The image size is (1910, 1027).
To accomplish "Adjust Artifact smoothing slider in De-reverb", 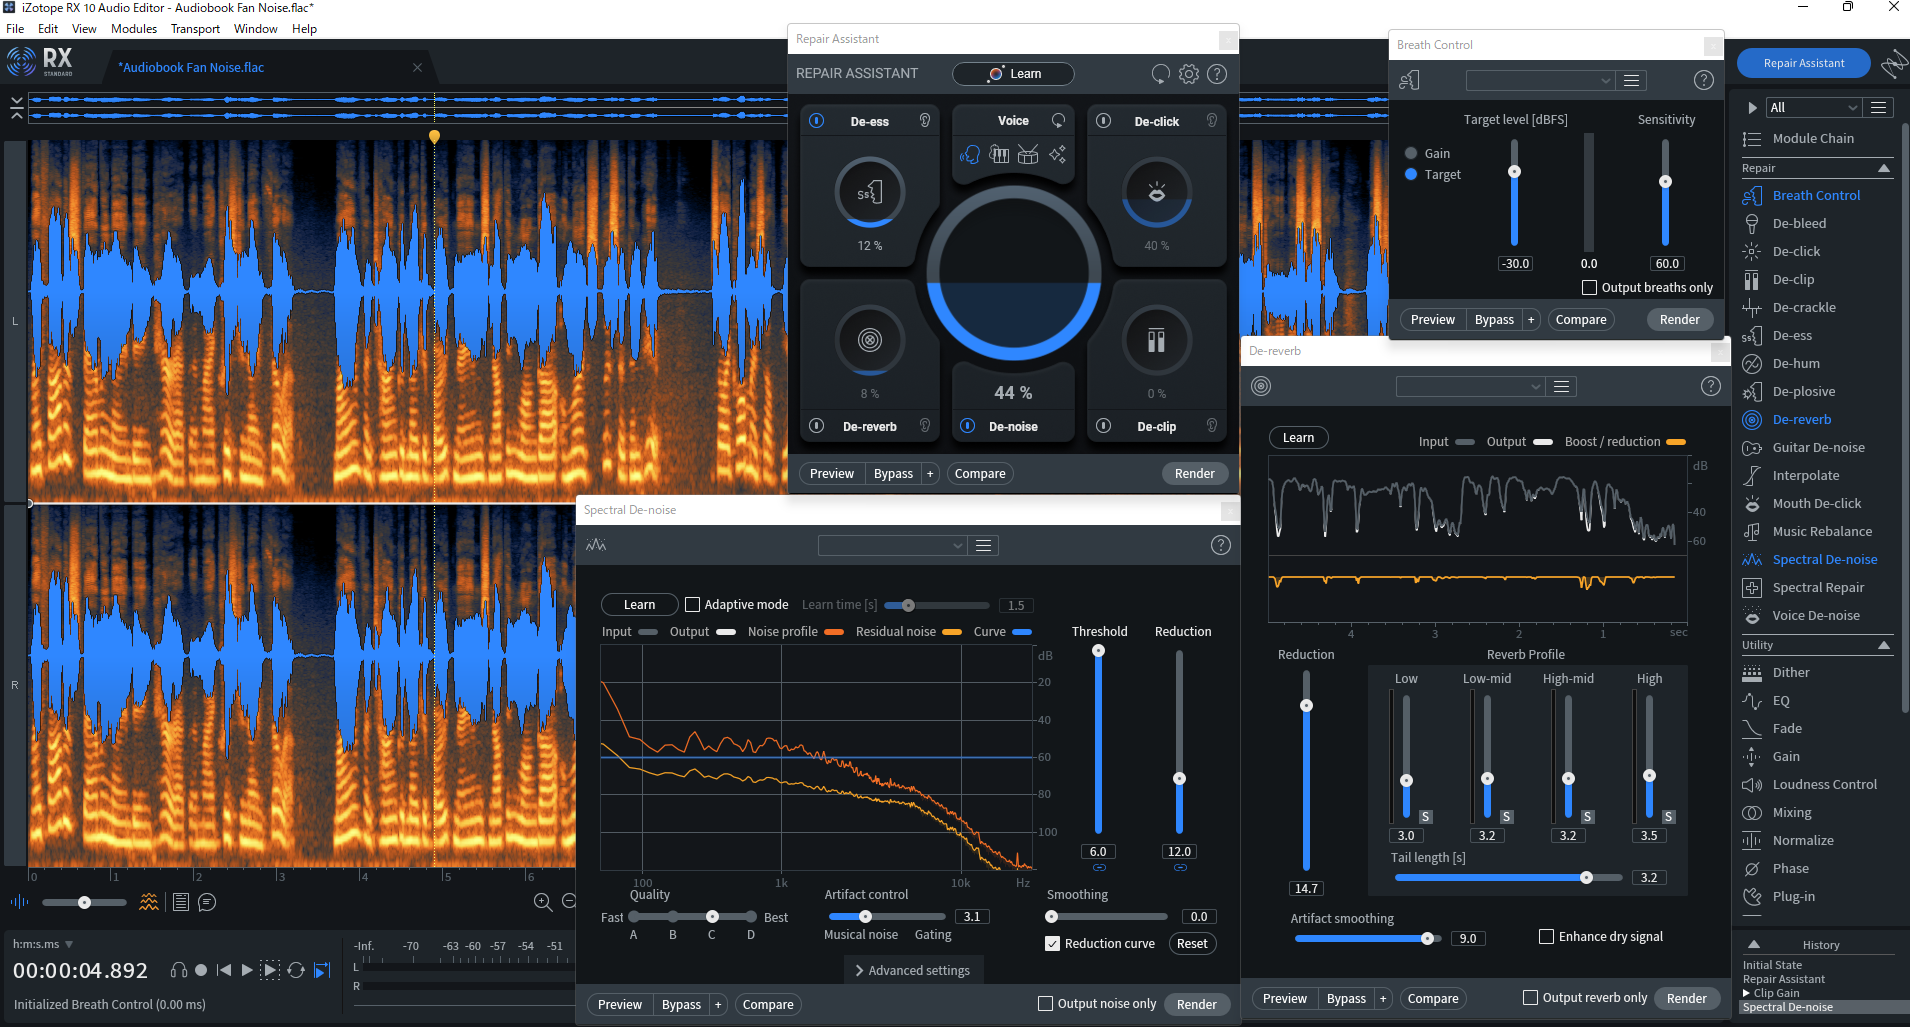I will coord(1427,938).
